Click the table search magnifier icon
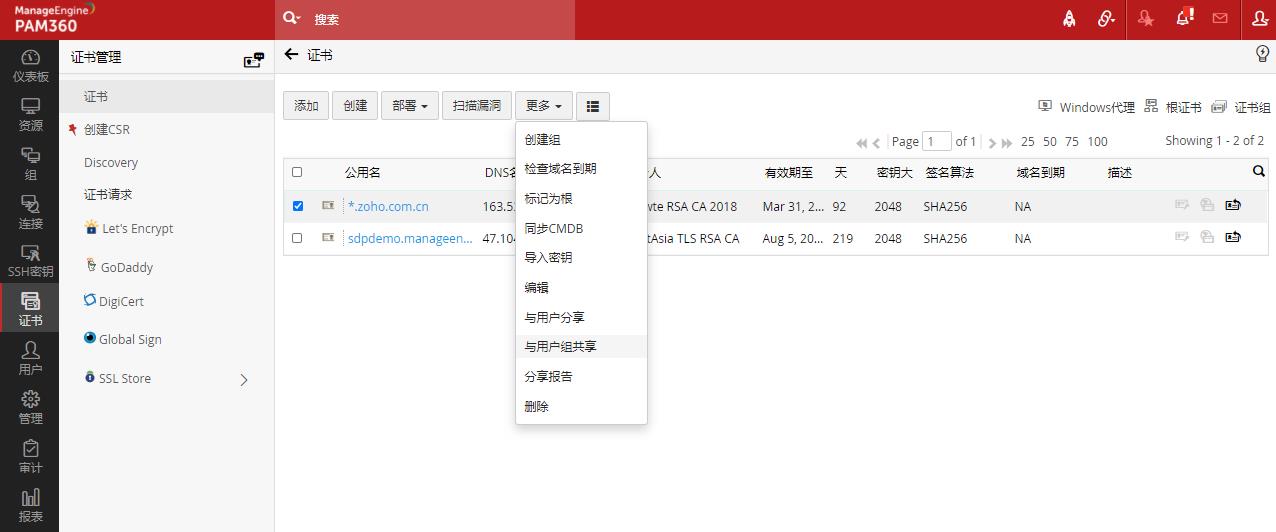 tap(1258, 172)
